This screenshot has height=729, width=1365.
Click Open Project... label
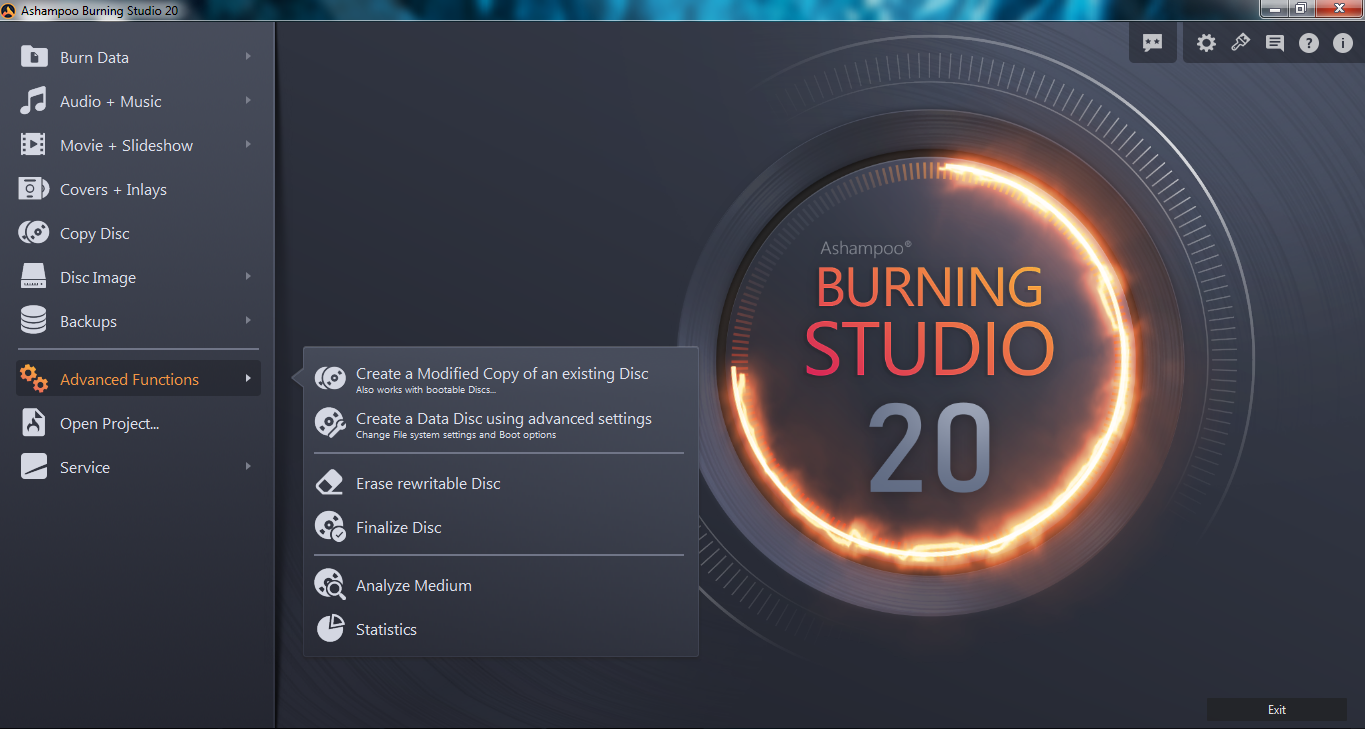click(109, 423)
